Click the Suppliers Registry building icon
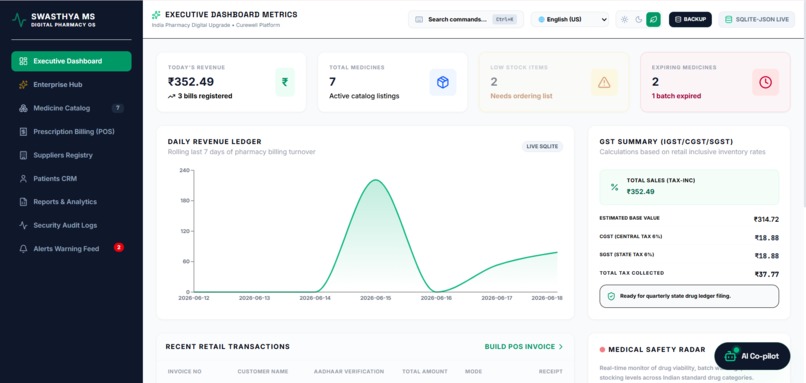 (x=23, y=155)
